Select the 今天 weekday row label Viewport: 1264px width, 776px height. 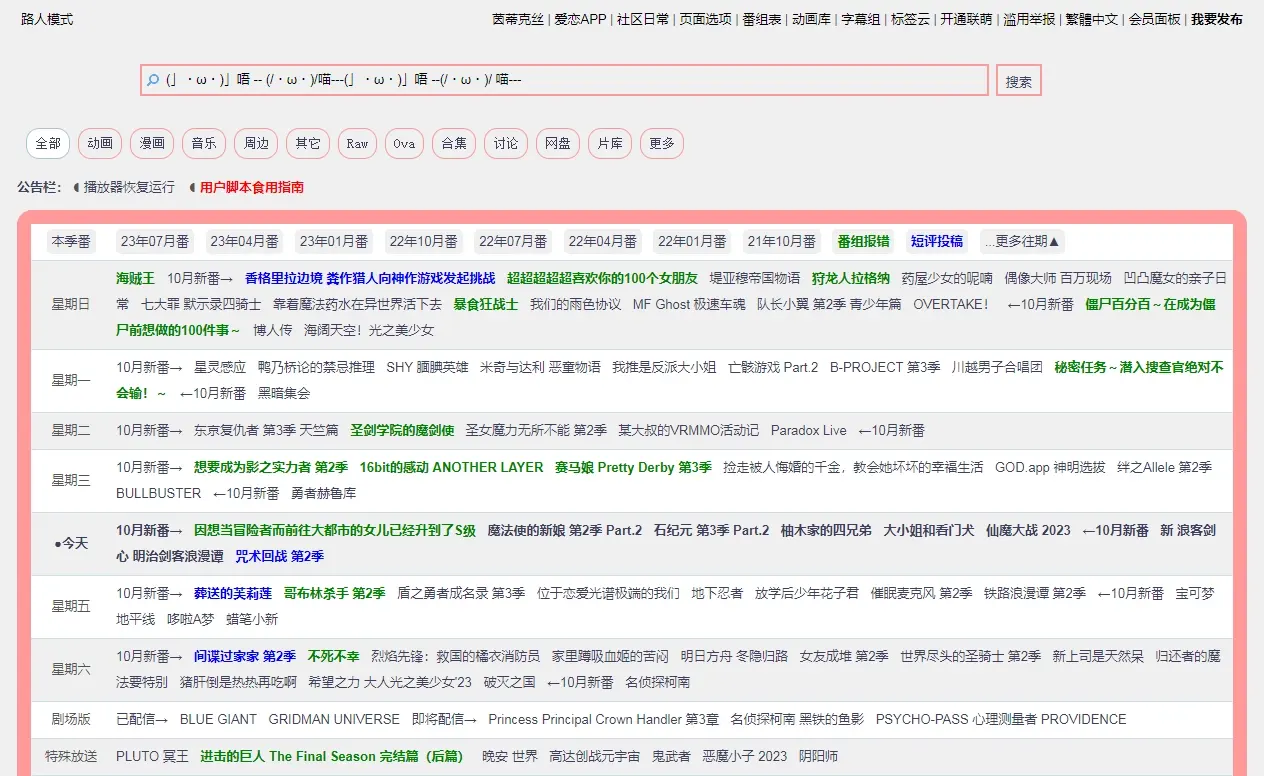(x=71, y=543)
